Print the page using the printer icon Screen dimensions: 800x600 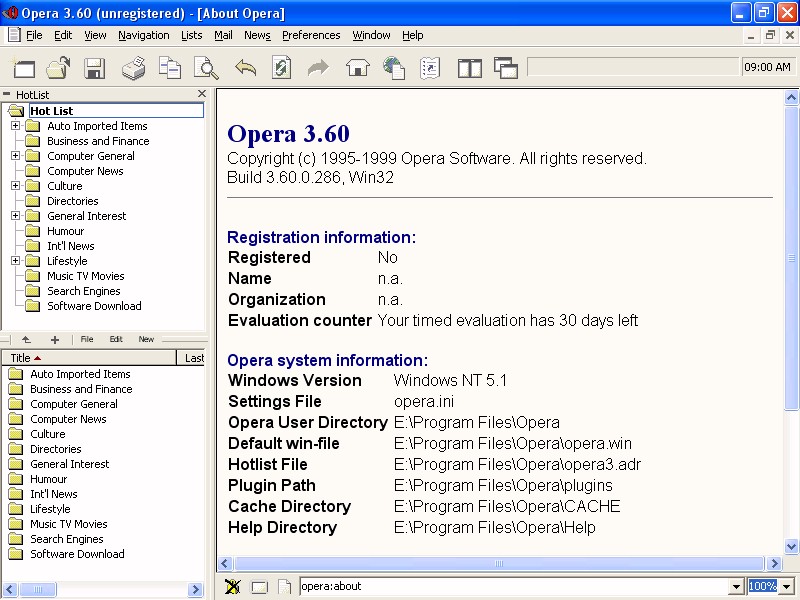[134, 68]
